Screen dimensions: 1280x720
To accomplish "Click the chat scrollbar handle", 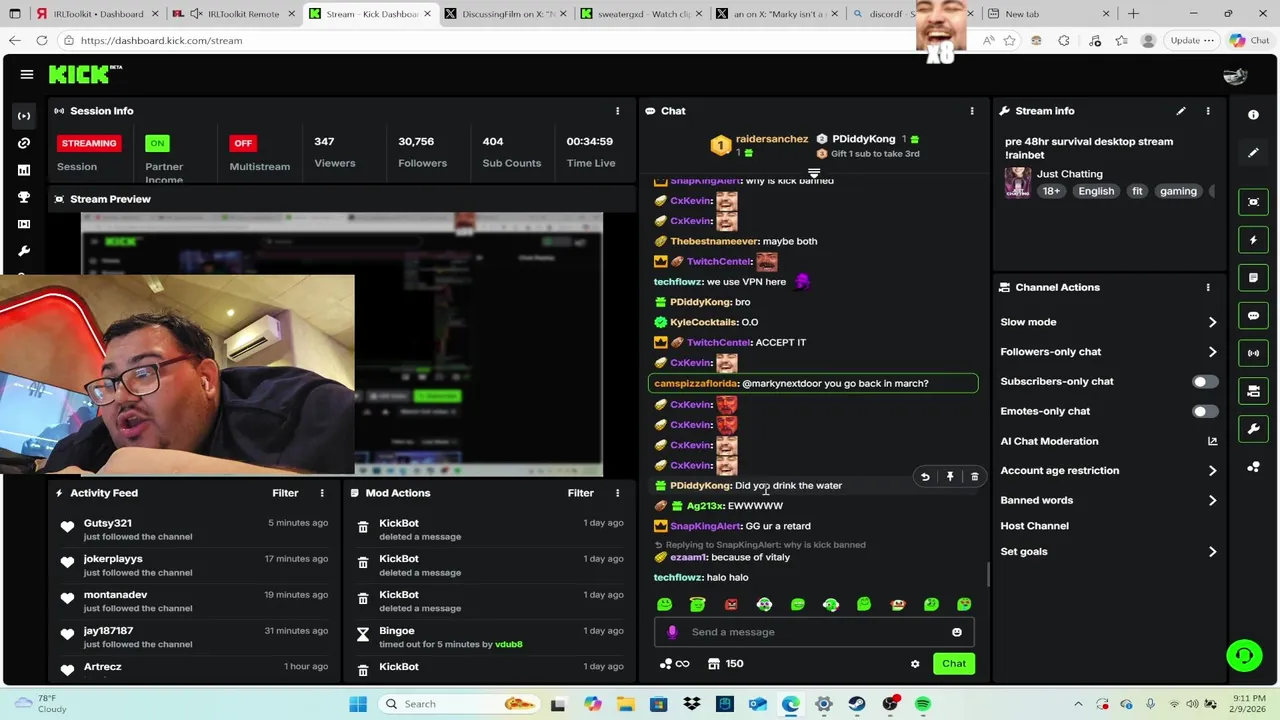I will coord(988,574).
